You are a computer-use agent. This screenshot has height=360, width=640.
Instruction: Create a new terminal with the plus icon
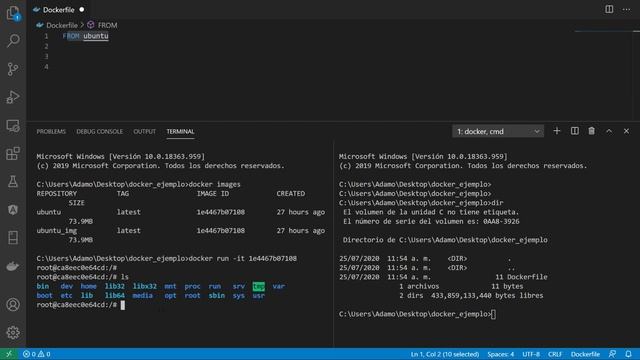(557, 131)
